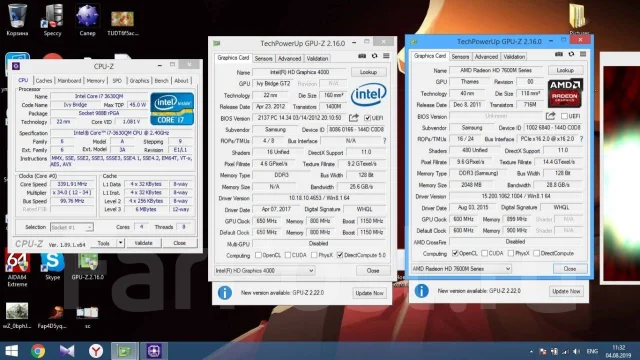Toggle DirectCompute checkbox in AMD GPU-Z

(537, 253)
